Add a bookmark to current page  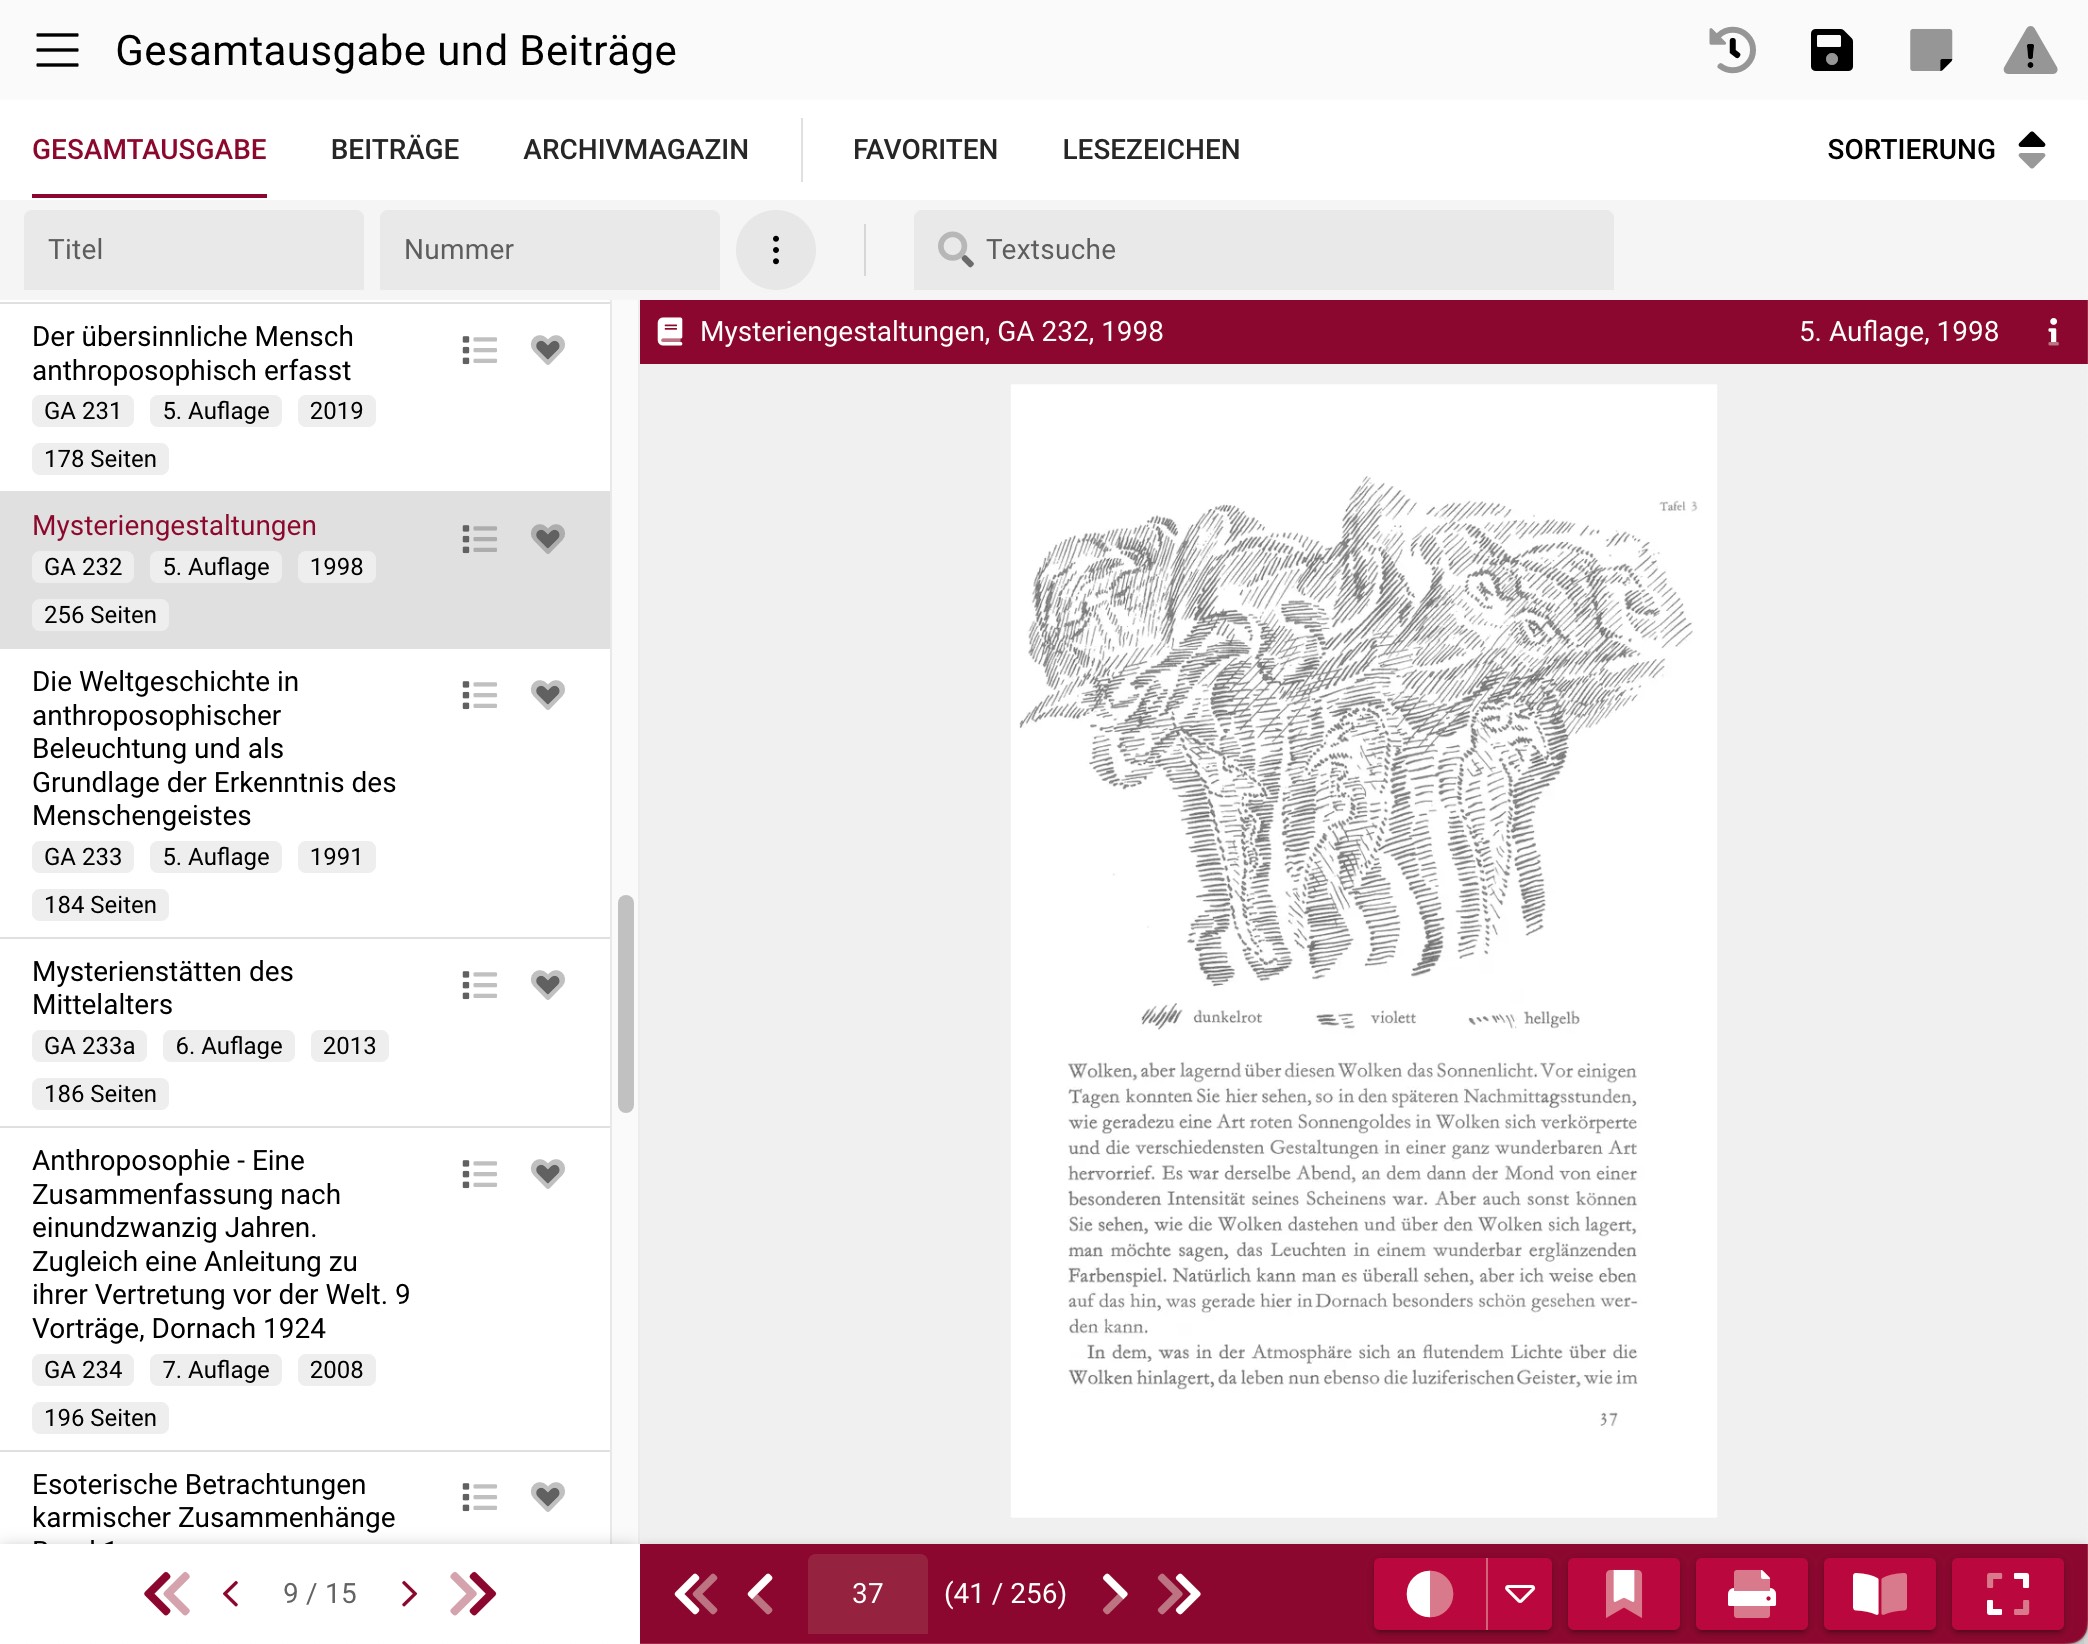[x=1623, y=1593]
